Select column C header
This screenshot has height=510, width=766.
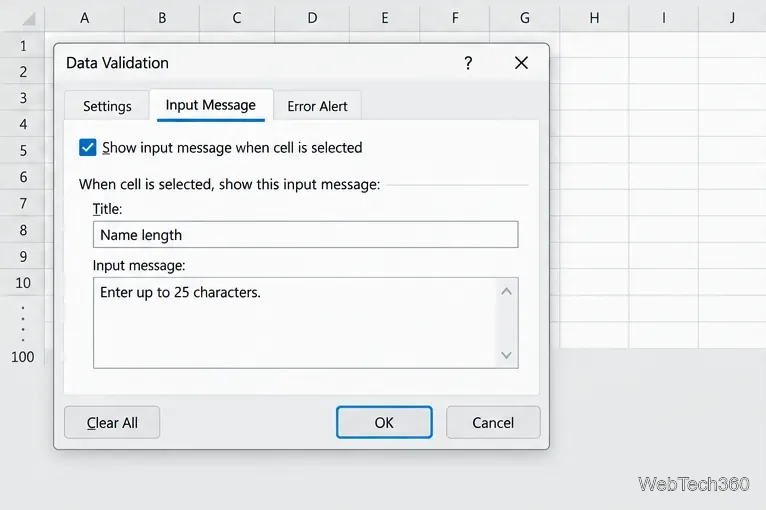click(x=236, y=18)
